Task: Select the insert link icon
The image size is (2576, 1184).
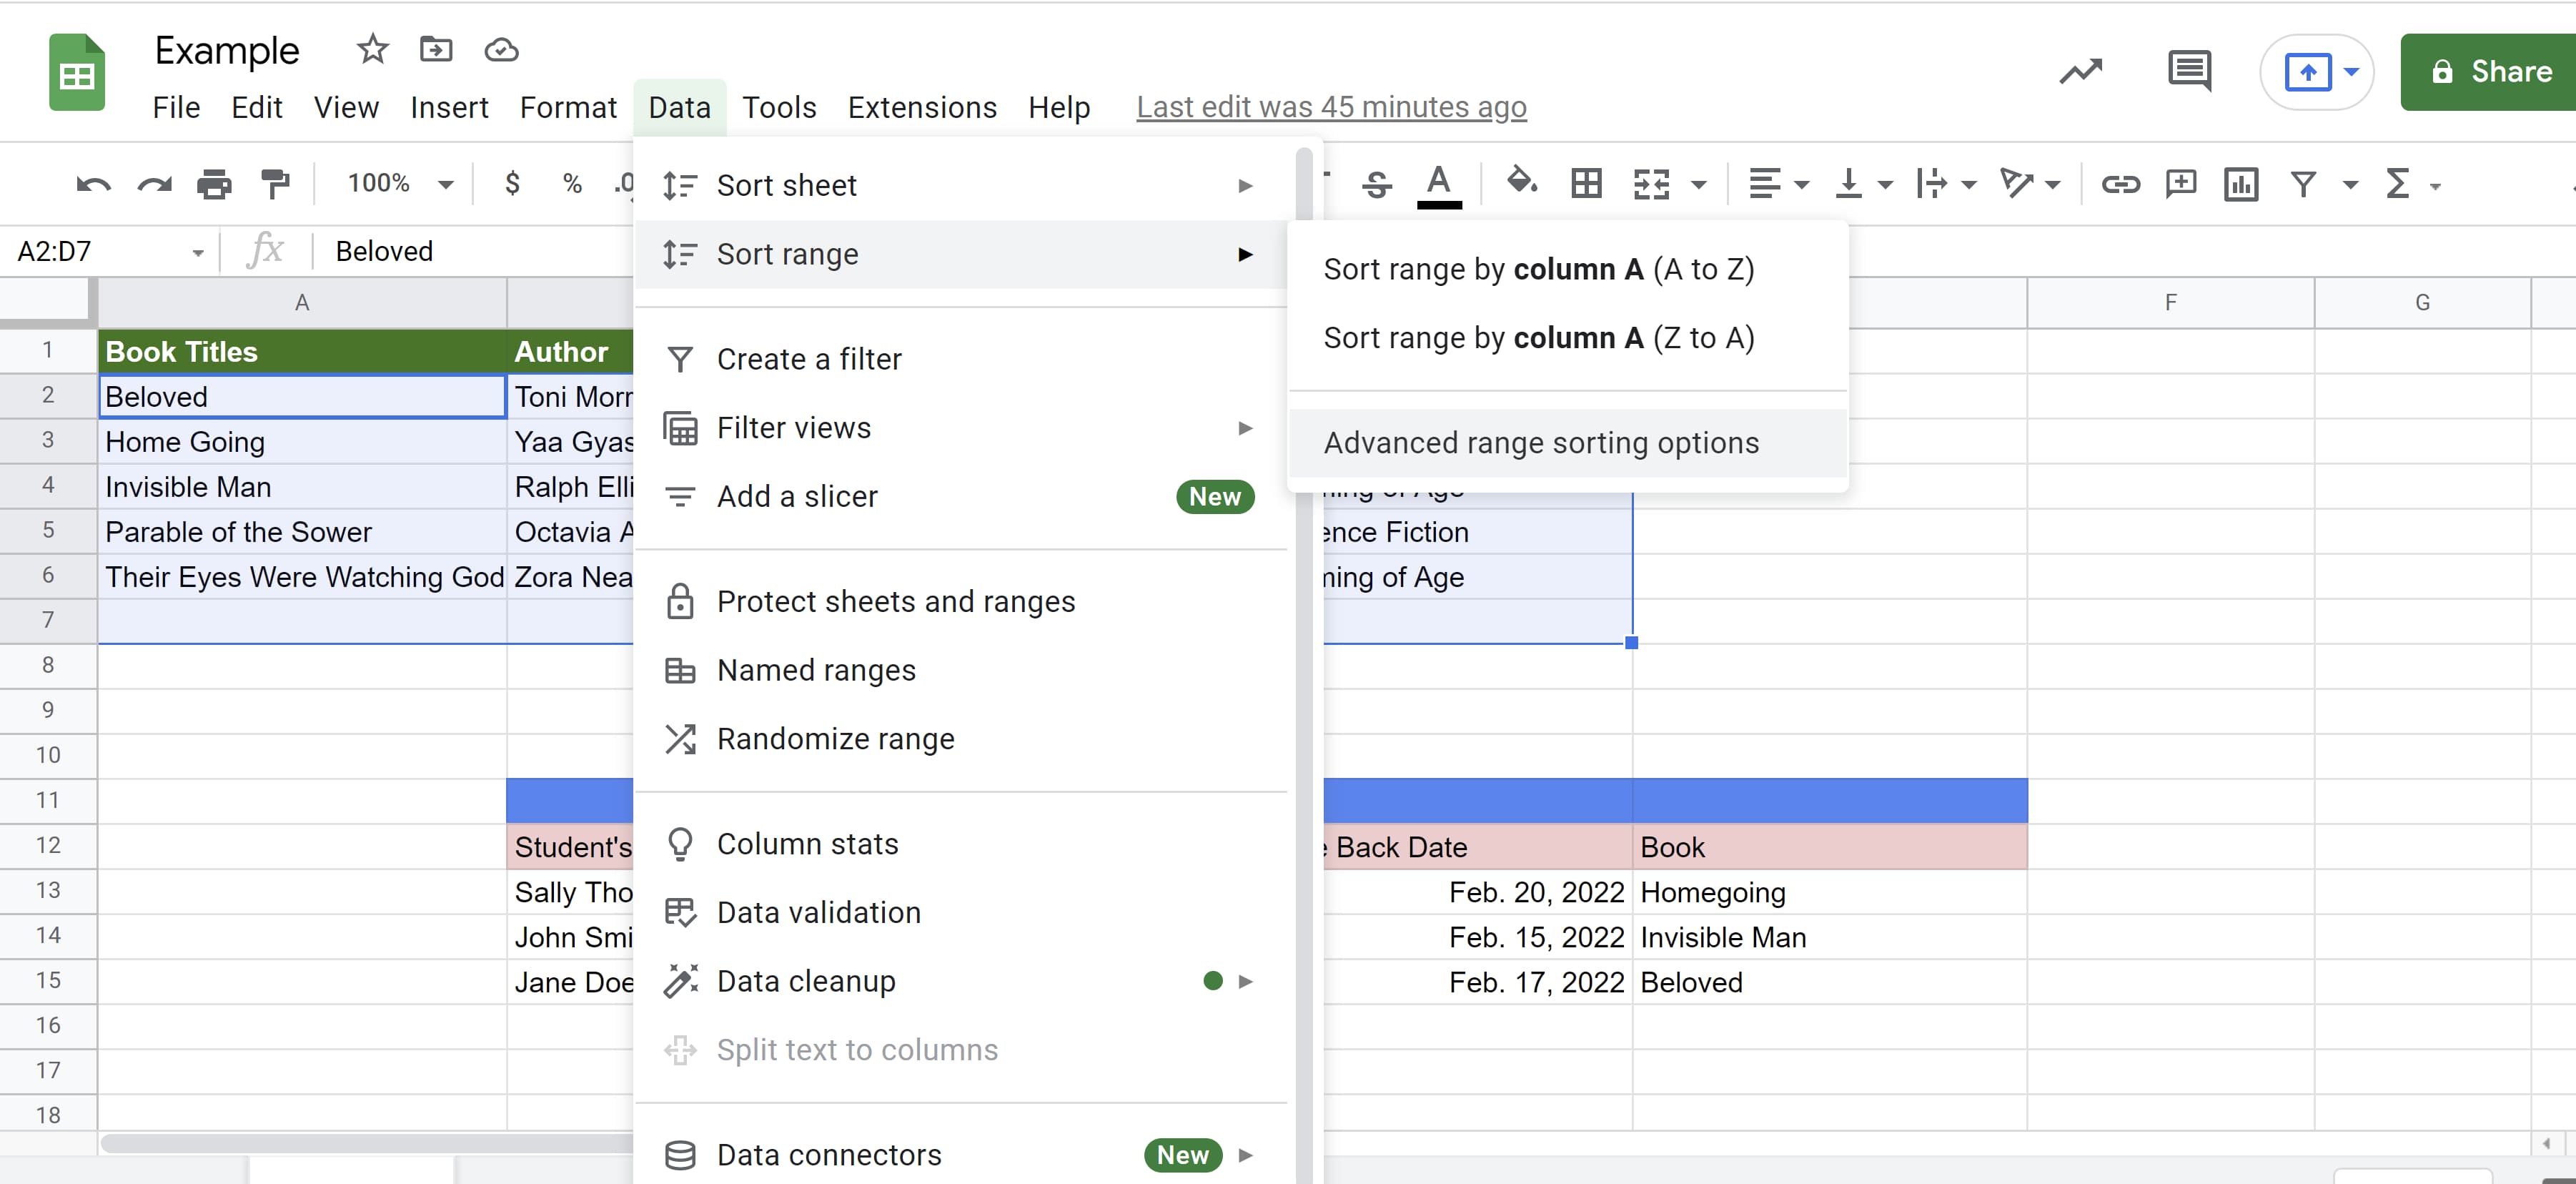Action: coord(2121,184)
